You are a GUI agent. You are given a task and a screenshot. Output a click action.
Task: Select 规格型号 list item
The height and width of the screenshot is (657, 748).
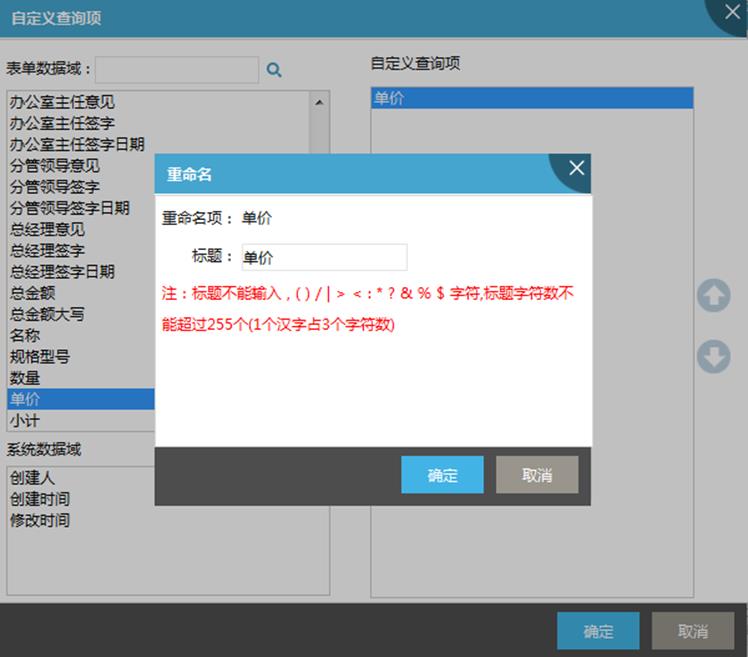40,357
